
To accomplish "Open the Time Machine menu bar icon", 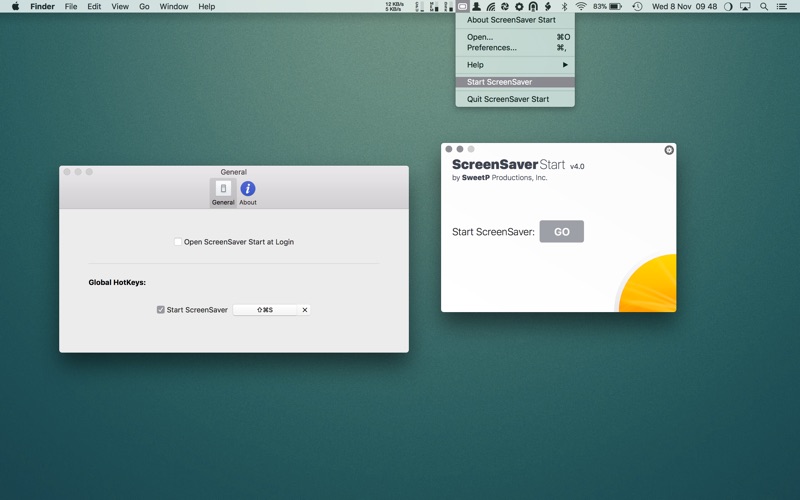I will (x=637, y=7).
